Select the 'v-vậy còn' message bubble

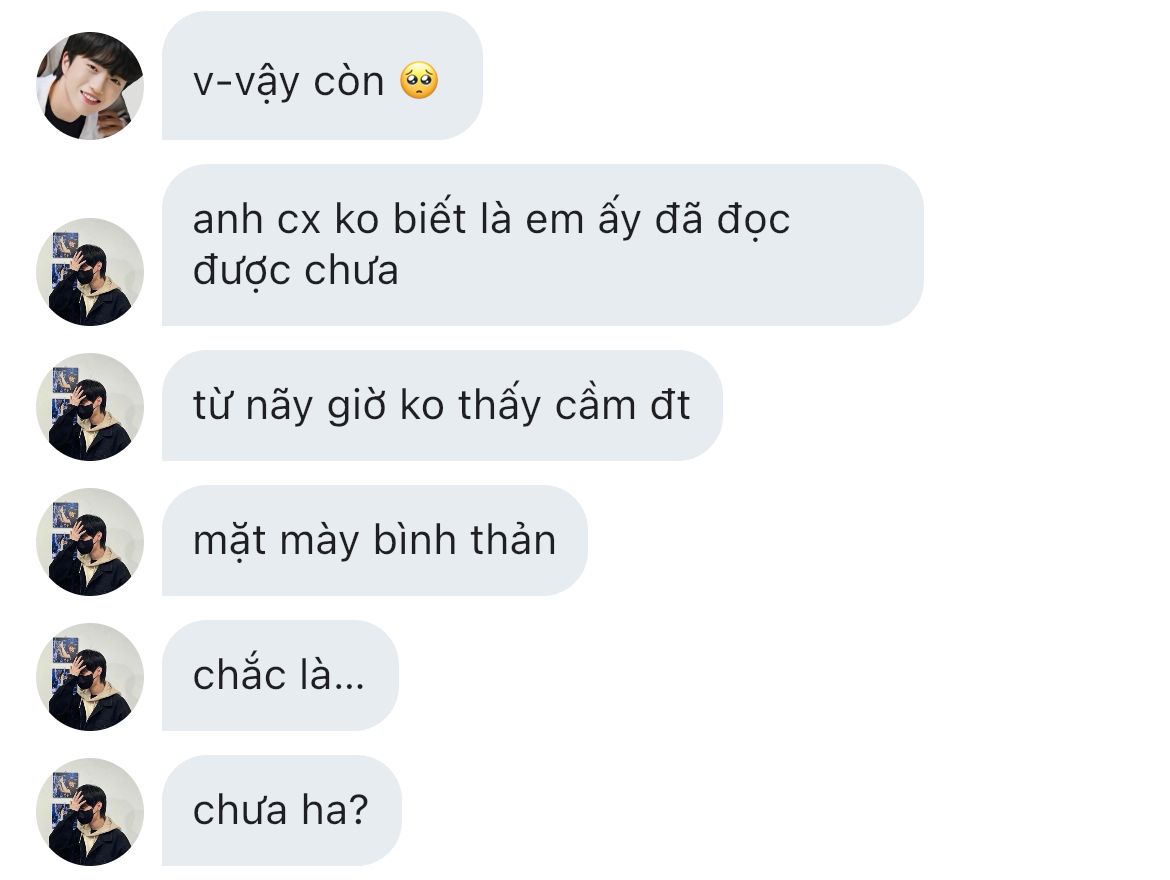tap(322, 75)
